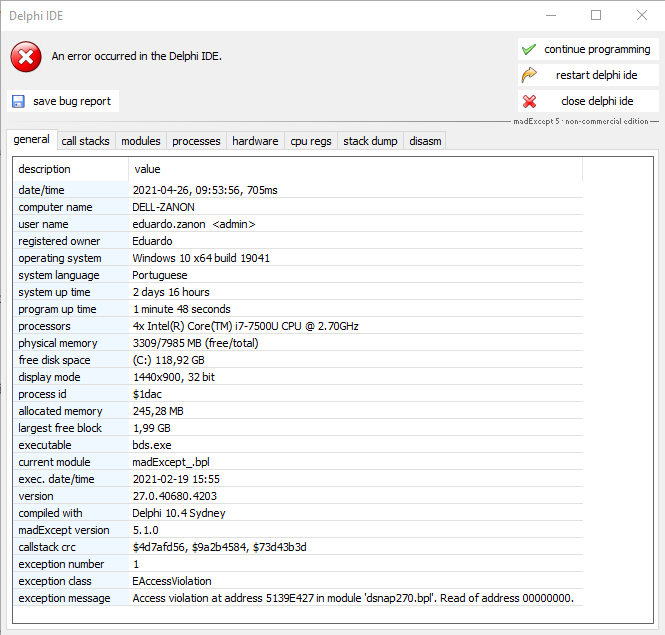665x635 pixels.
Task: Select the computer name value DELL-ZANON
Action: click(x=163, y=207)
